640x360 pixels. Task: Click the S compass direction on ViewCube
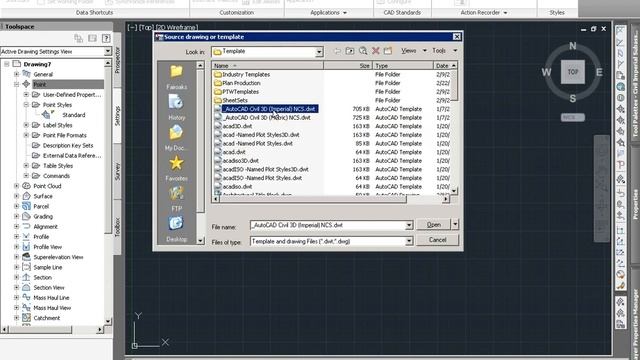(x=573, y=98)
